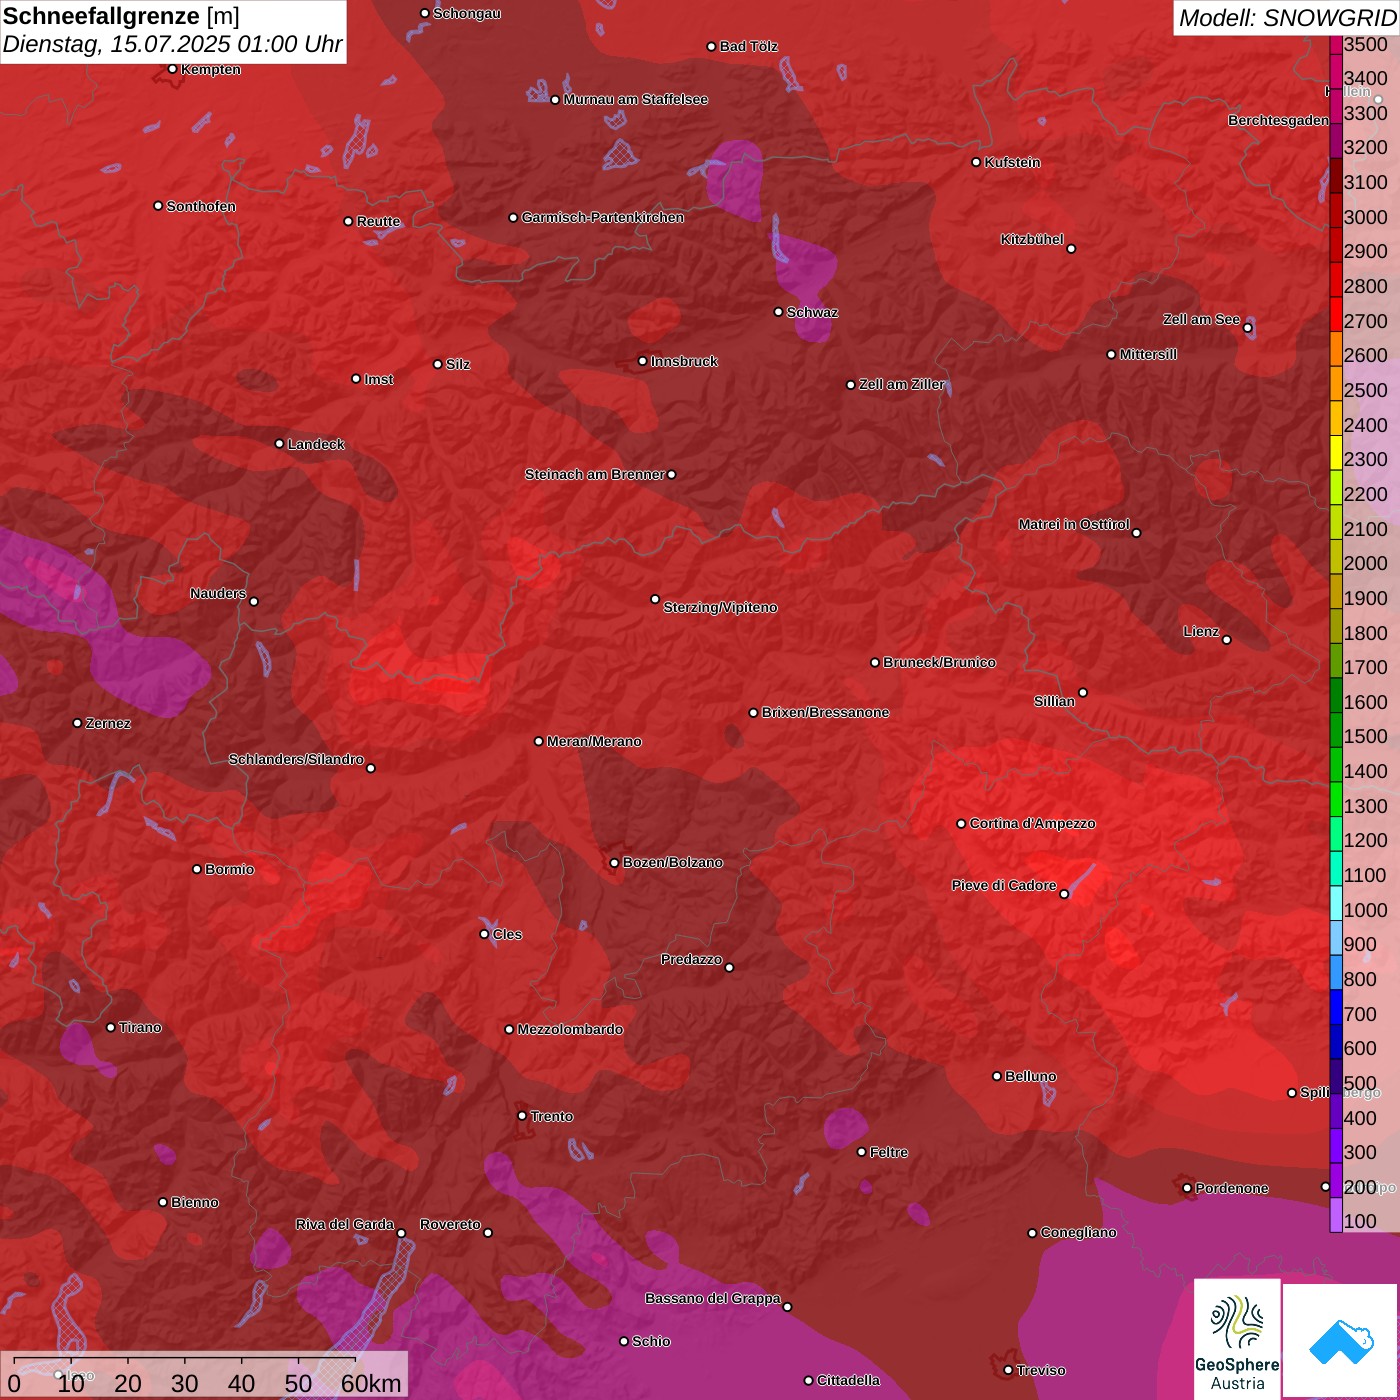The width and height of the screenshot is (1400, 1400).
Task: Click the Mittersill label
Action: click(1148, 354)
